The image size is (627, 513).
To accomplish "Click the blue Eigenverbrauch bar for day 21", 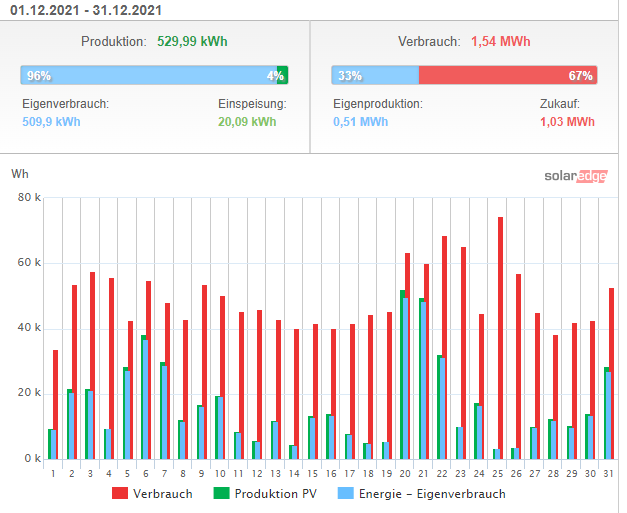I will 423,380.
